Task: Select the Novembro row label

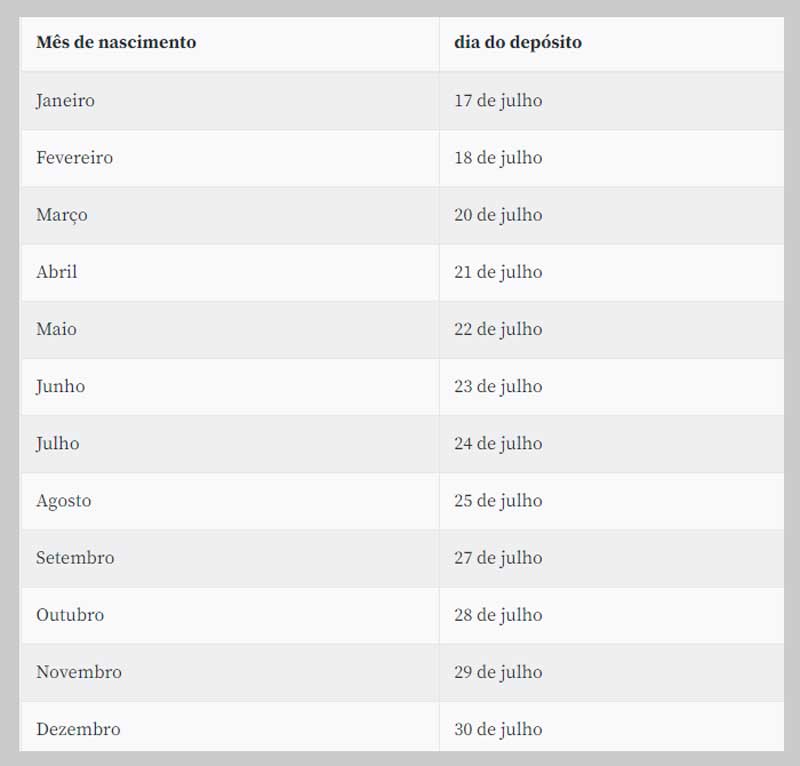Action: (79, 672)
